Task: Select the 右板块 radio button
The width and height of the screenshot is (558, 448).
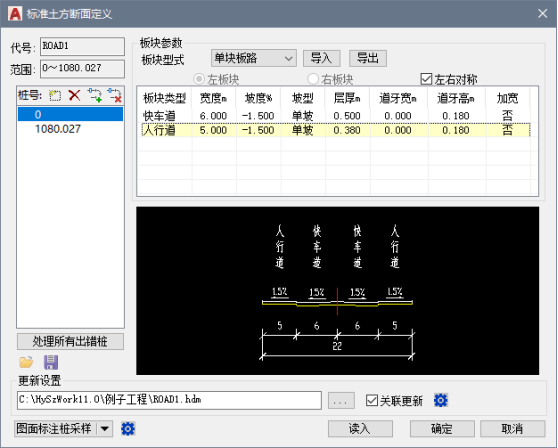Action: [313, 79]
